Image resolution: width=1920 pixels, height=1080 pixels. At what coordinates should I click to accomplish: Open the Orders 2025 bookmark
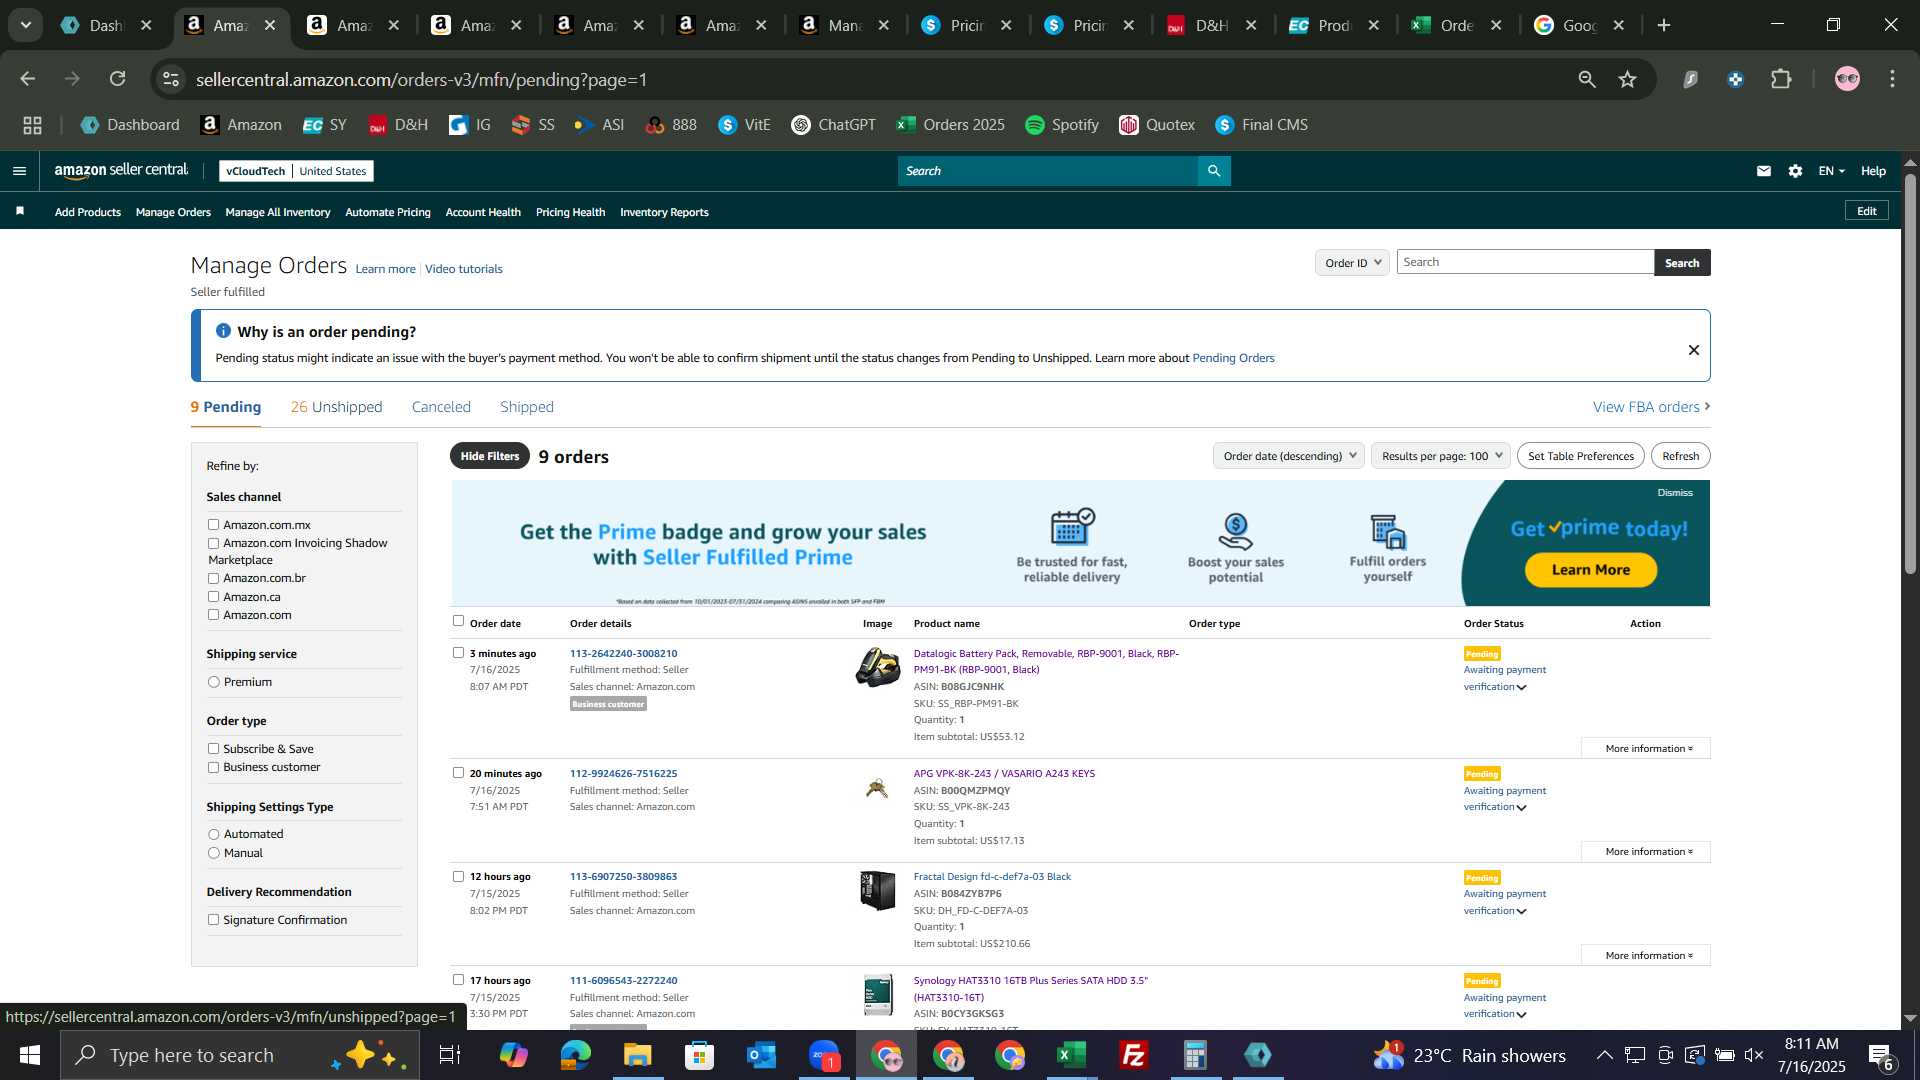pyautogui.click(x=950, y=125)
